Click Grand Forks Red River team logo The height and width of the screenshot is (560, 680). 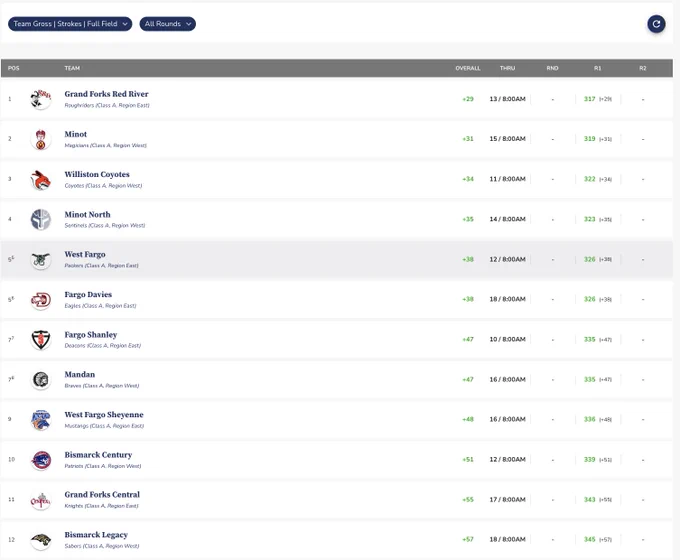(x=41, y=99)
